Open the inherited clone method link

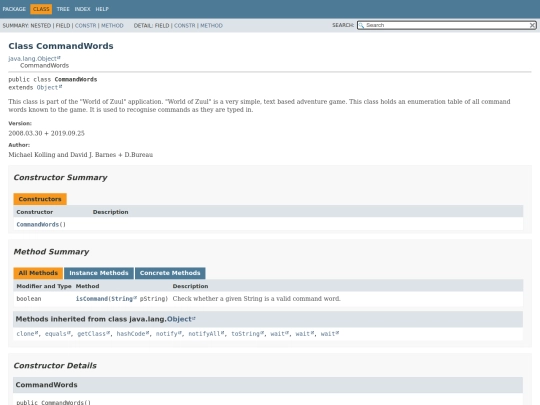pyautogui.click(x=27, y=334)
